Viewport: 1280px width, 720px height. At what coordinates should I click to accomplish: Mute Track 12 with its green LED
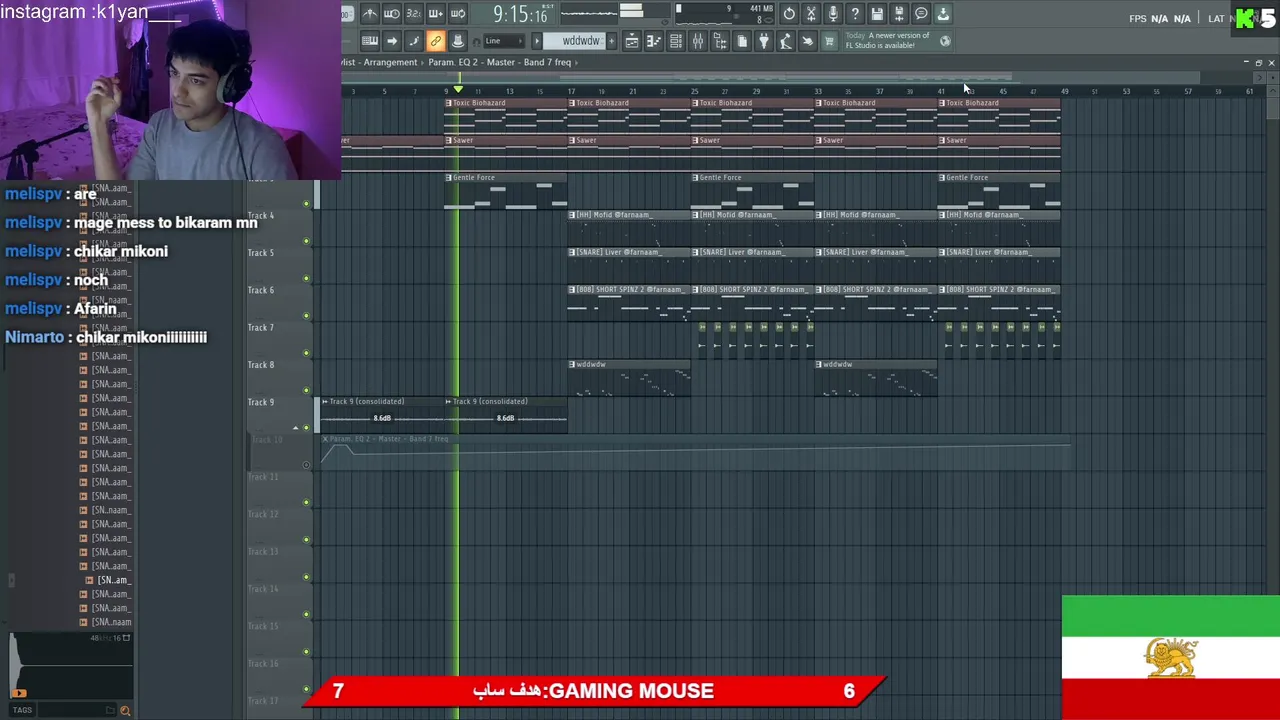(306, 539)
